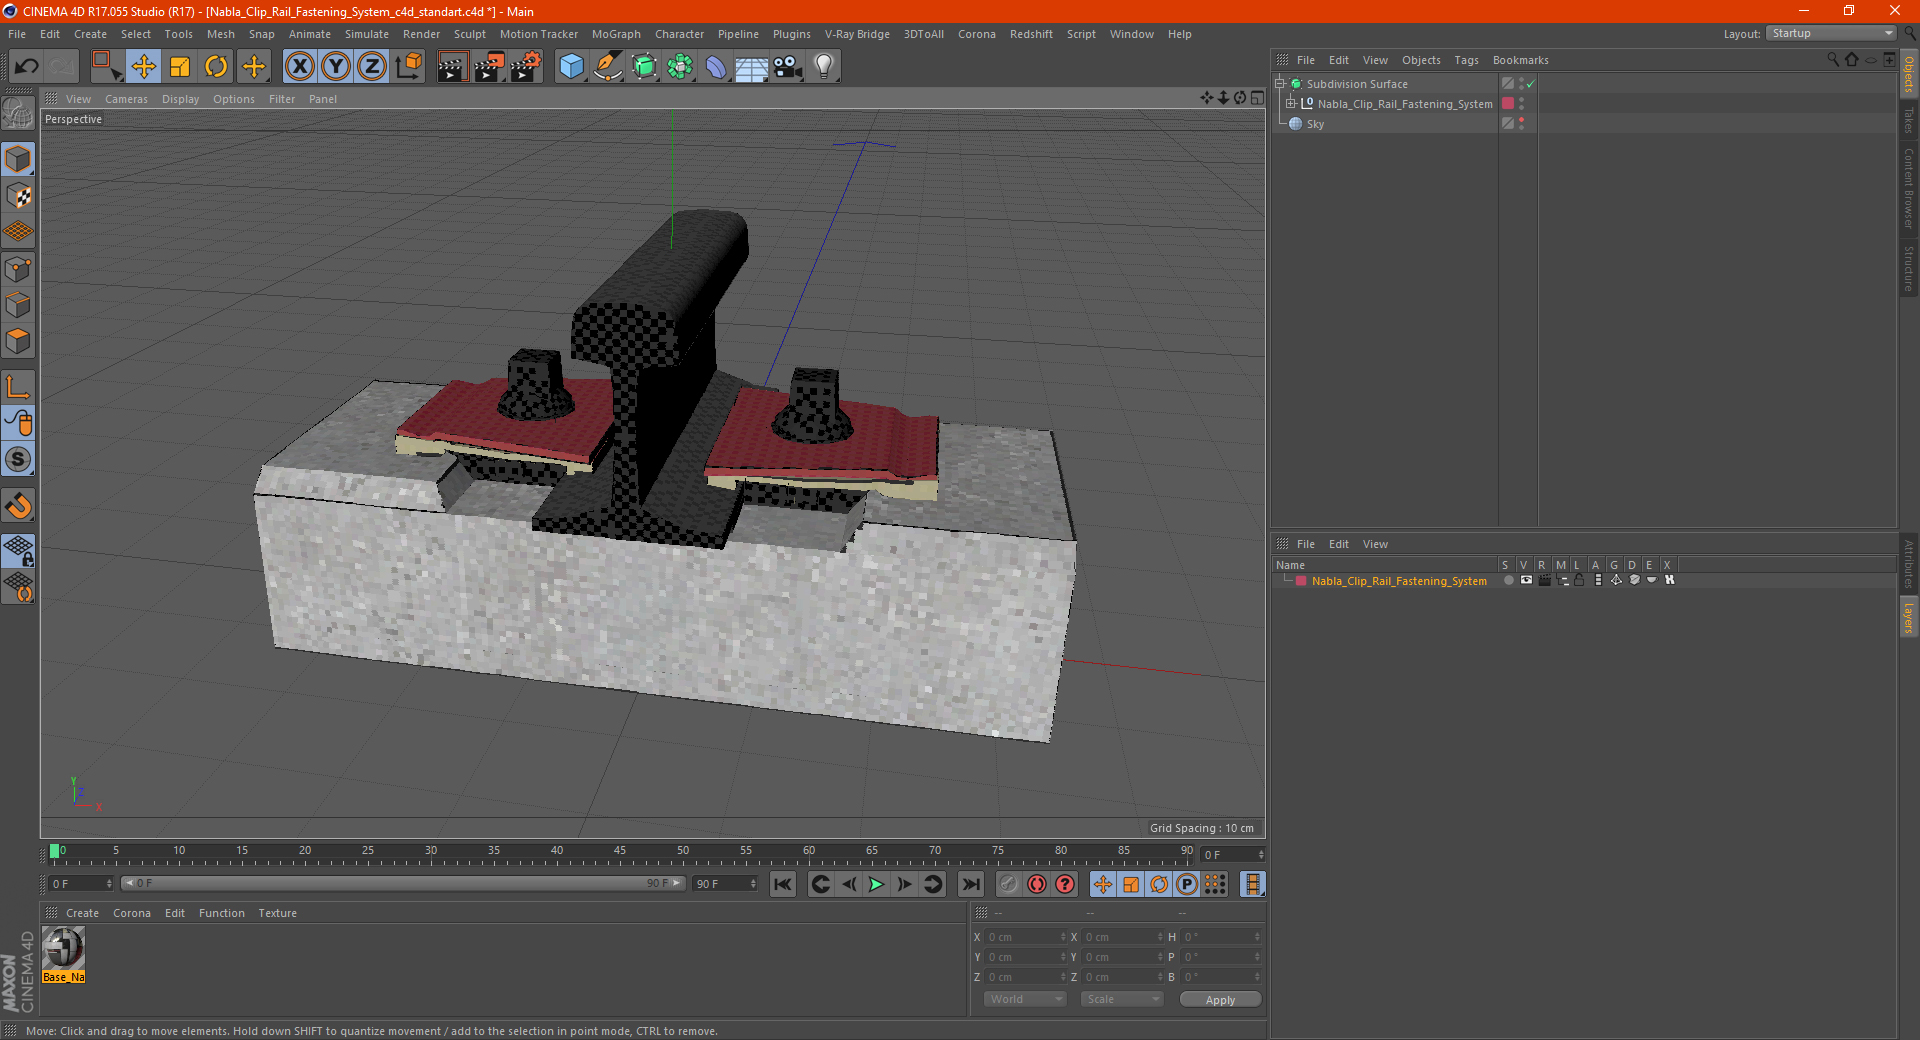Go to end of animation

click(970, 884)
